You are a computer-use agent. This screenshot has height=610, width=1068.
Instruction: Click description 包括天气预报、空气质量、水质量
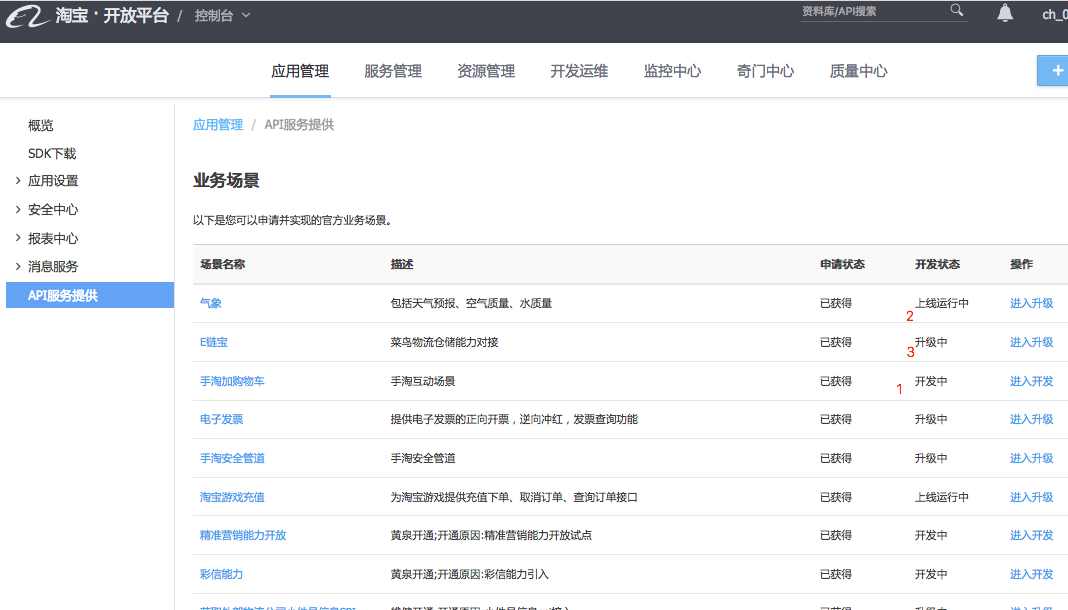471,303
